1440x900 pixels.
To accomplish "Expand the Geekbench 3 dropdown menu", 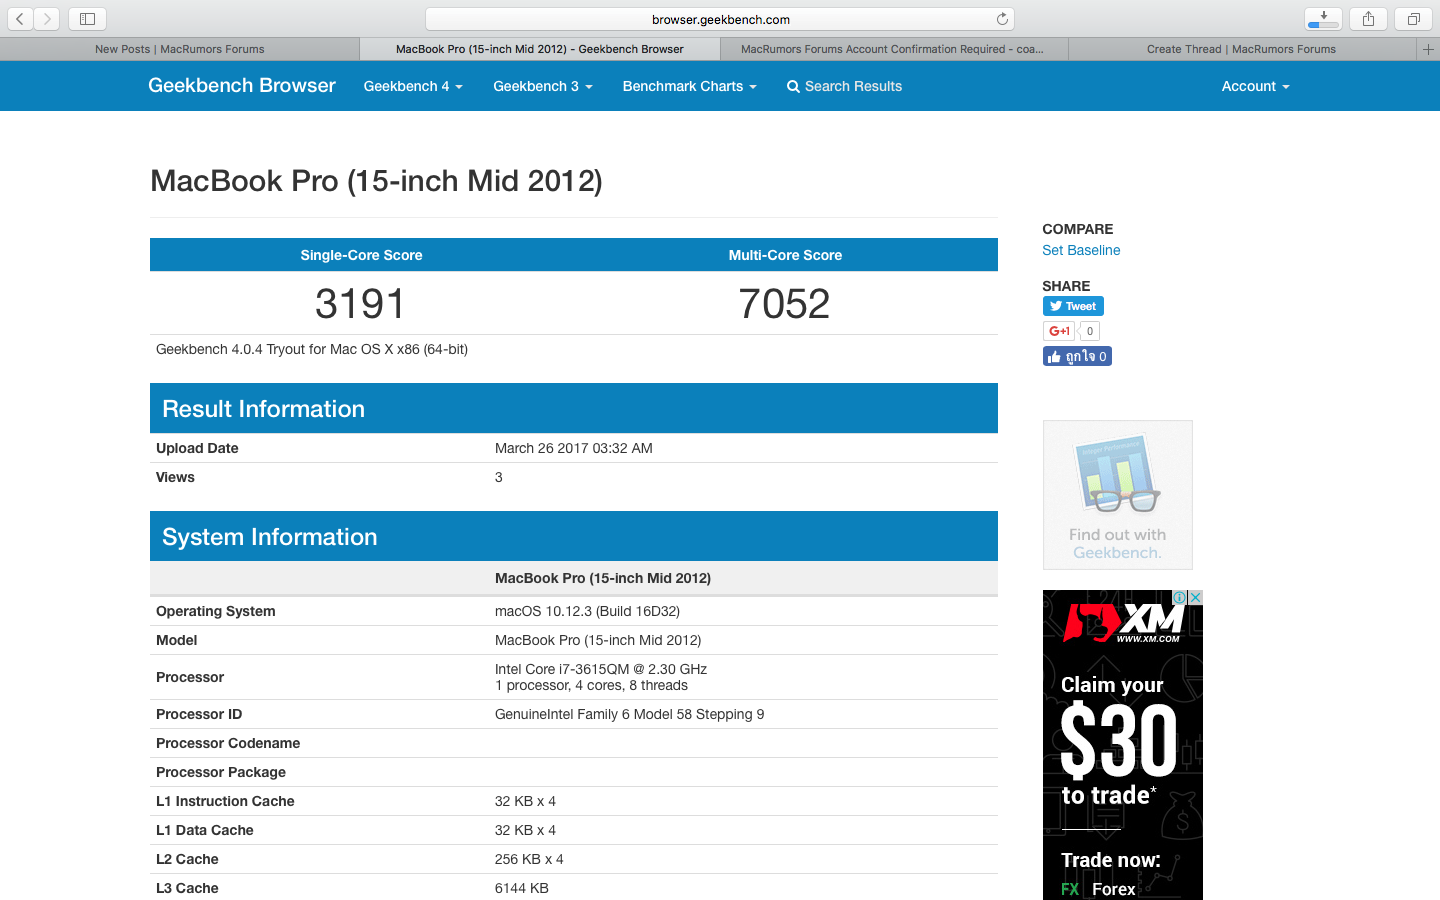I will click(x=543, y=86).
